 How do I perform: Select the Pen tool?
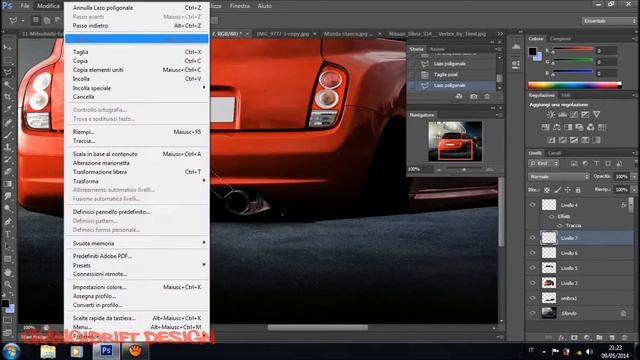8,222
